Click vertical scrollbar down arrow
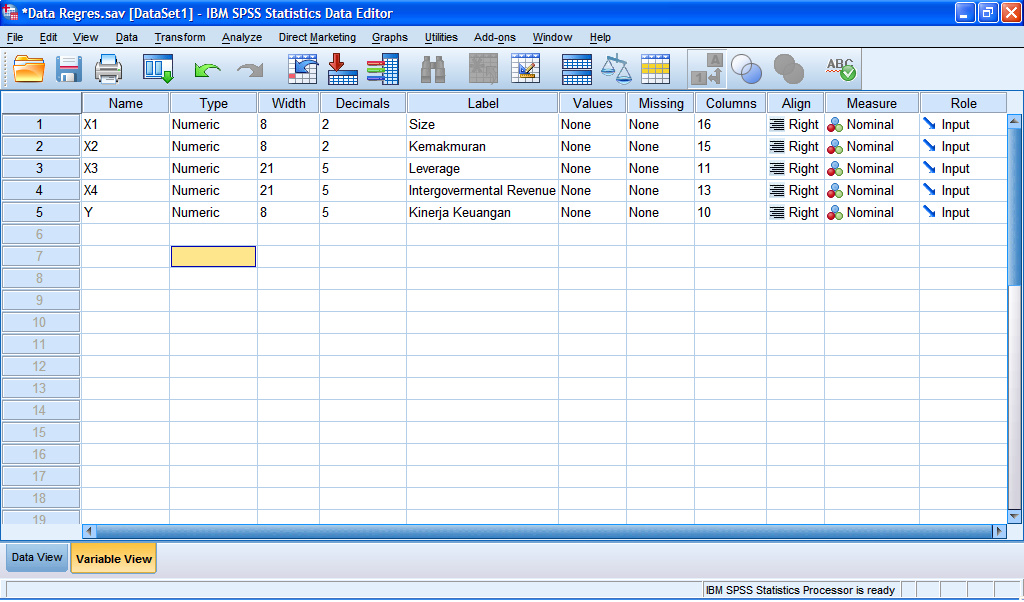 [1014, 516]
